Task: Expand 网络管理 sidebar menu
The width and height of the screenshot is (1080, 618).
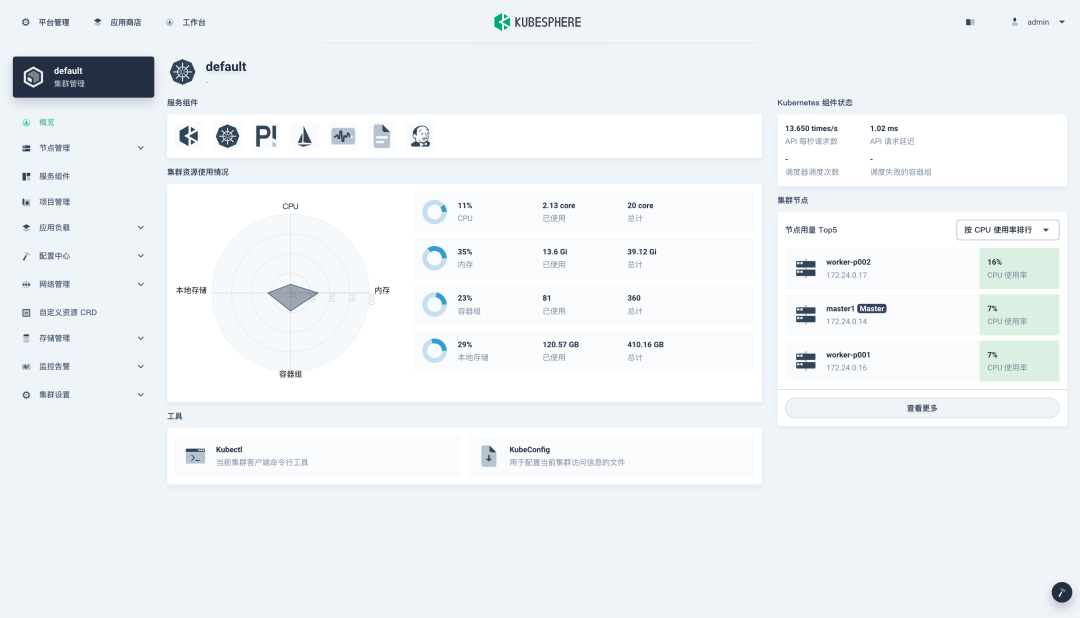Action: [141, 284]
